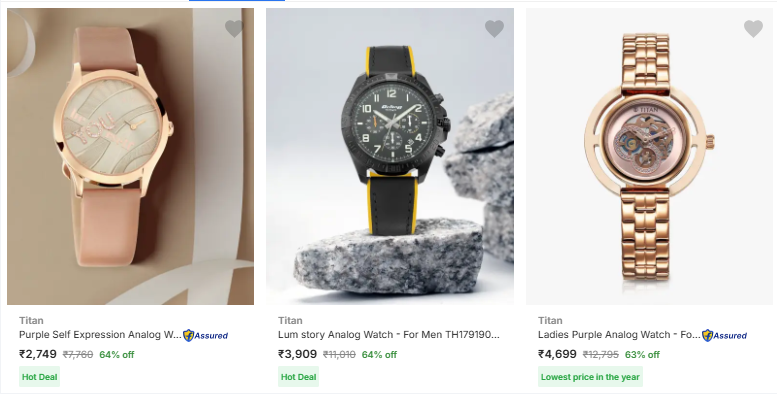The image size is (777, 394).
Task: Click Hot Deal tag under ₹3,909 watch
Action: click(x=298, y=377)
